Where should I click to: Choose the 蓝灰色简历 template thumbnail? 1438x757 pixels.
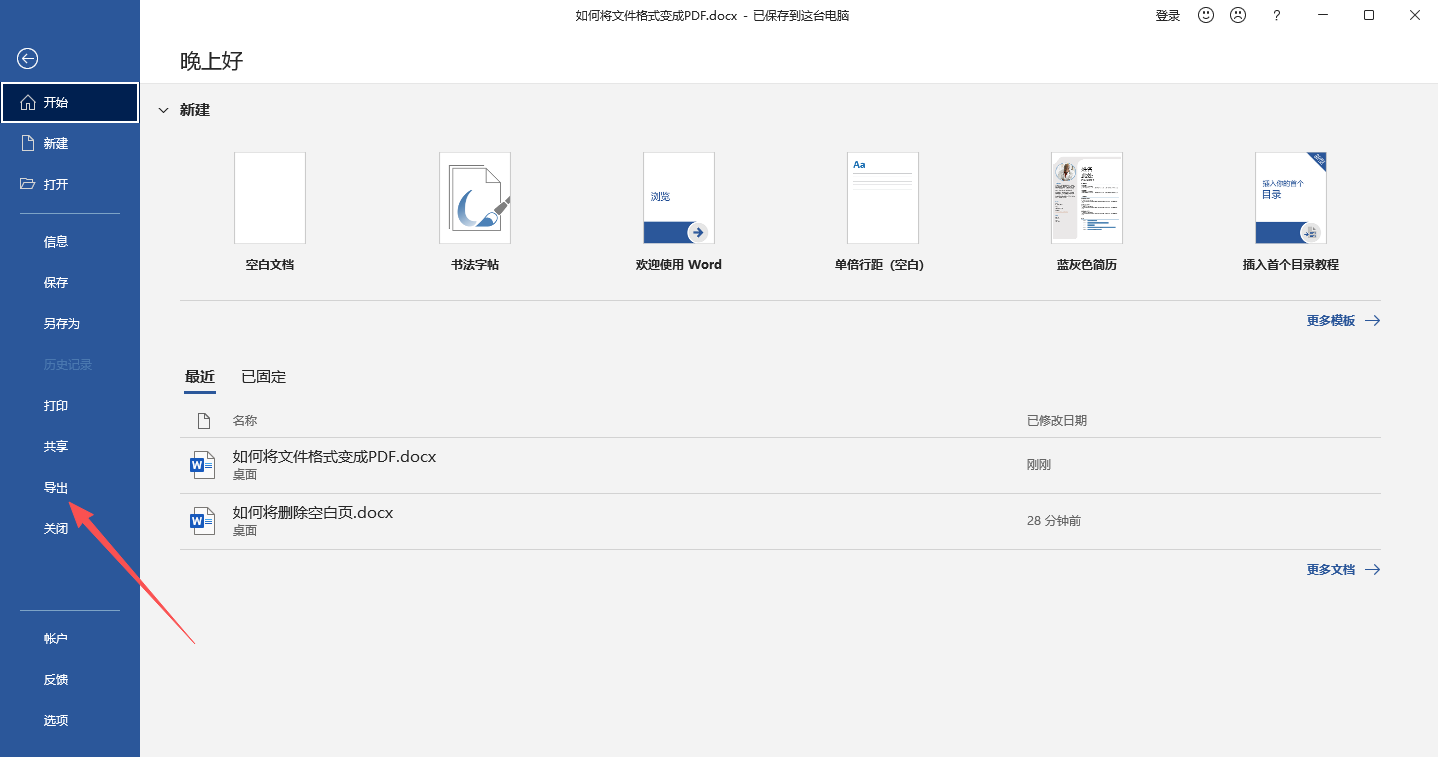1087,198
